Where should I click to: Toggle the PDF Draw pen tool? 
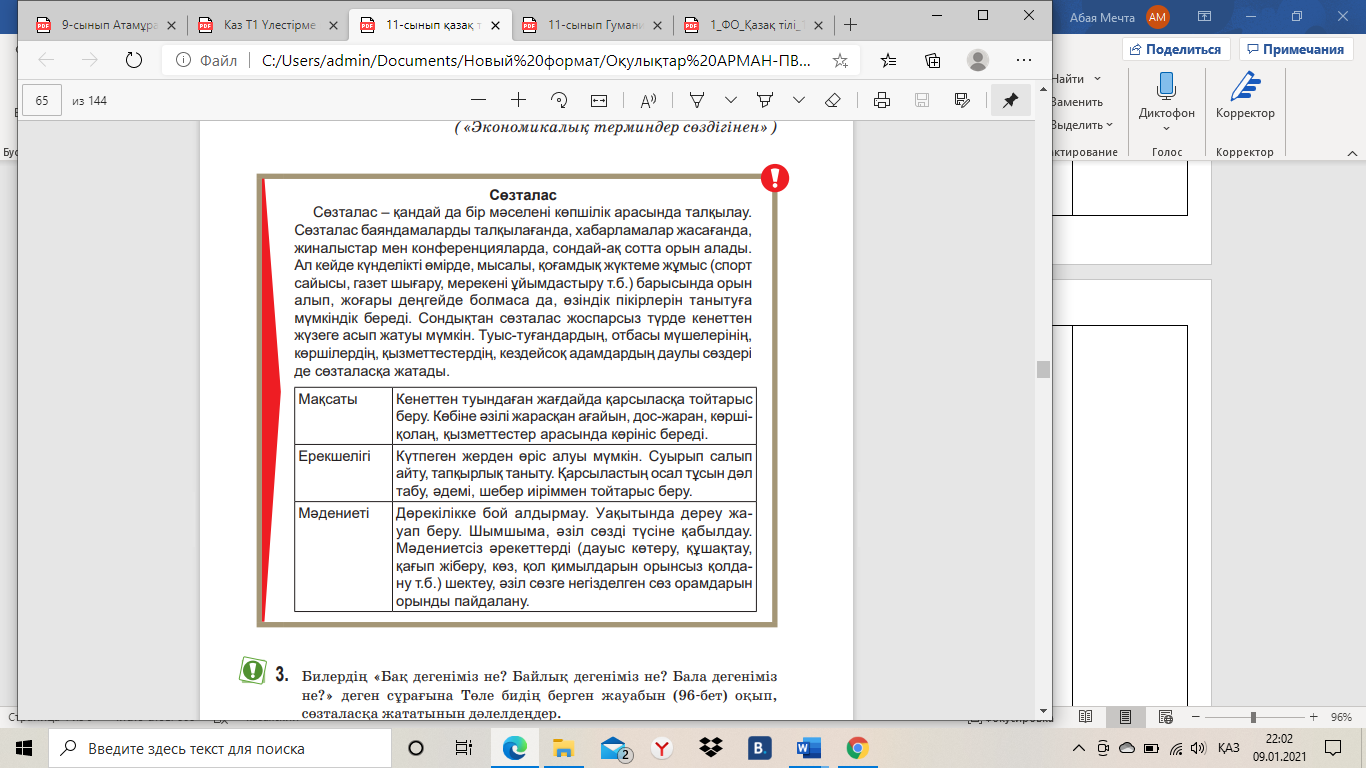(x=697, y=100)
